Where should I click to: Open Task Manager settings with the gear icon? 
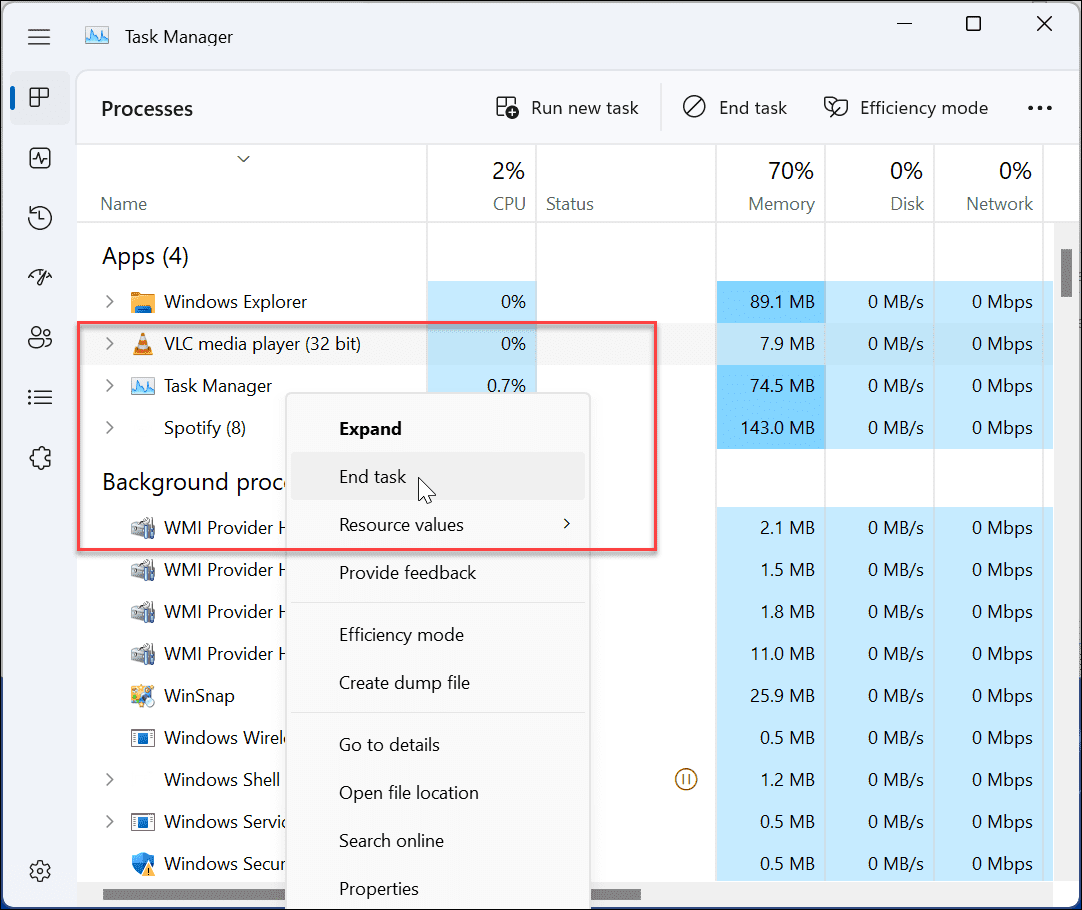point(40,870)
